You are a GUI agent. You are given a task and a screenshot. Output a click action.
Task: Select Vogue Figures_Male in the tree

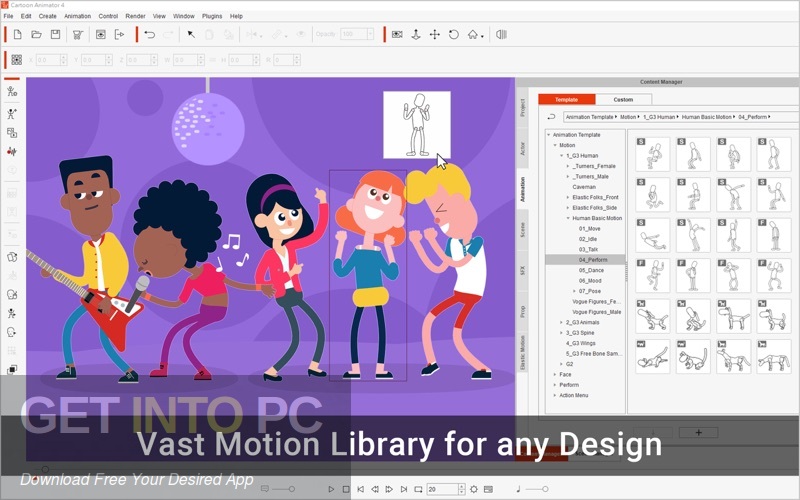pyautogui.click(x=596, y=312)
